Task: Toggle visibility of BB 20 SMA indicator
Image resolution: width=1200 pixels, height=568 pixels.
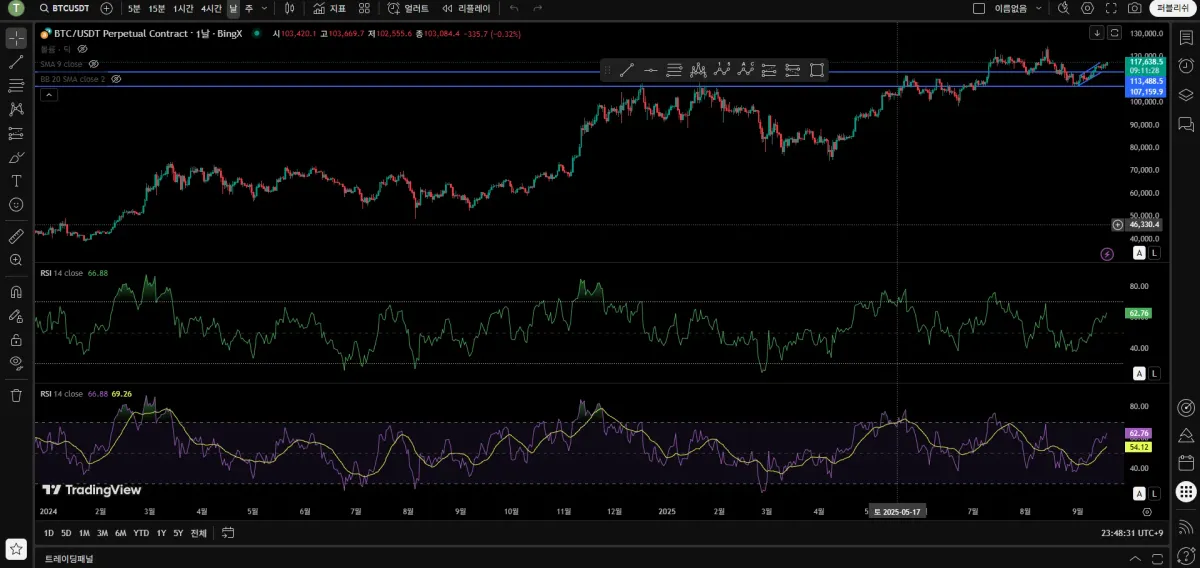Action: point(116,79)
